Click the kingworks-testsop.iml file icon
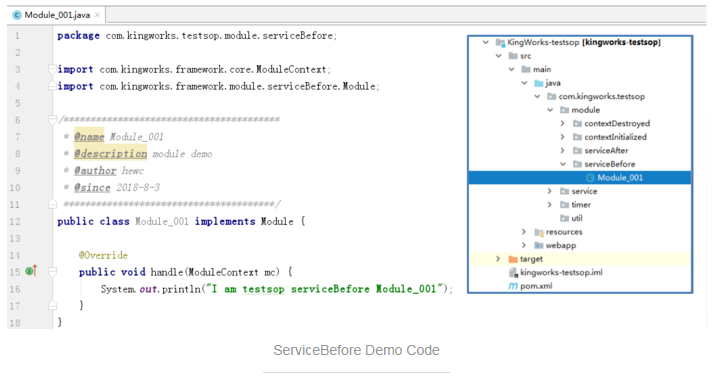The image size is (719, 378). point(513,272)
